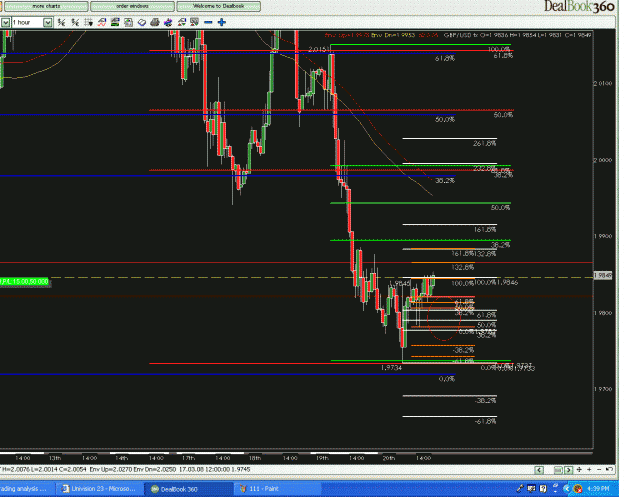Open the dropdown left of timeframe box
625x497 pixels.
5,22
